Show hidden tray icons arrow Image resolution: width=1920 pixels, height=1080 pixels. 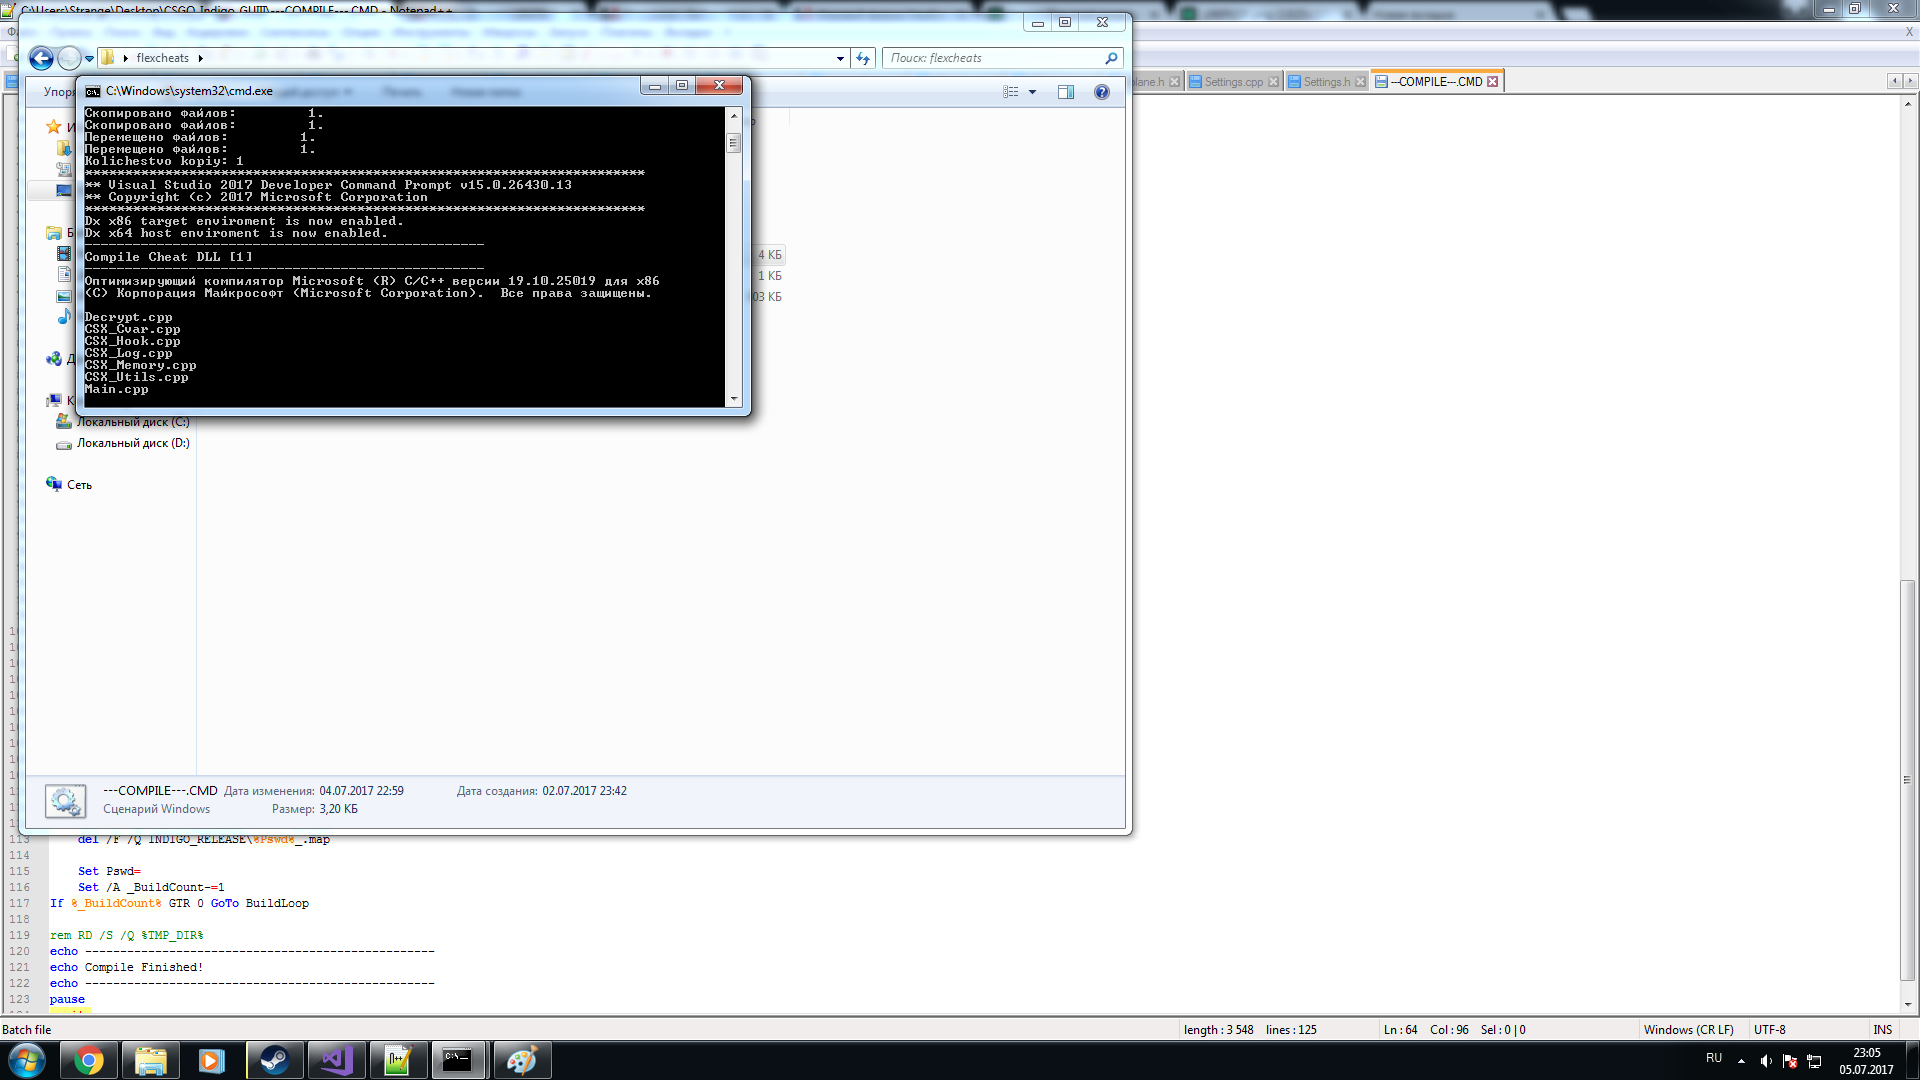point(1741,1061)
